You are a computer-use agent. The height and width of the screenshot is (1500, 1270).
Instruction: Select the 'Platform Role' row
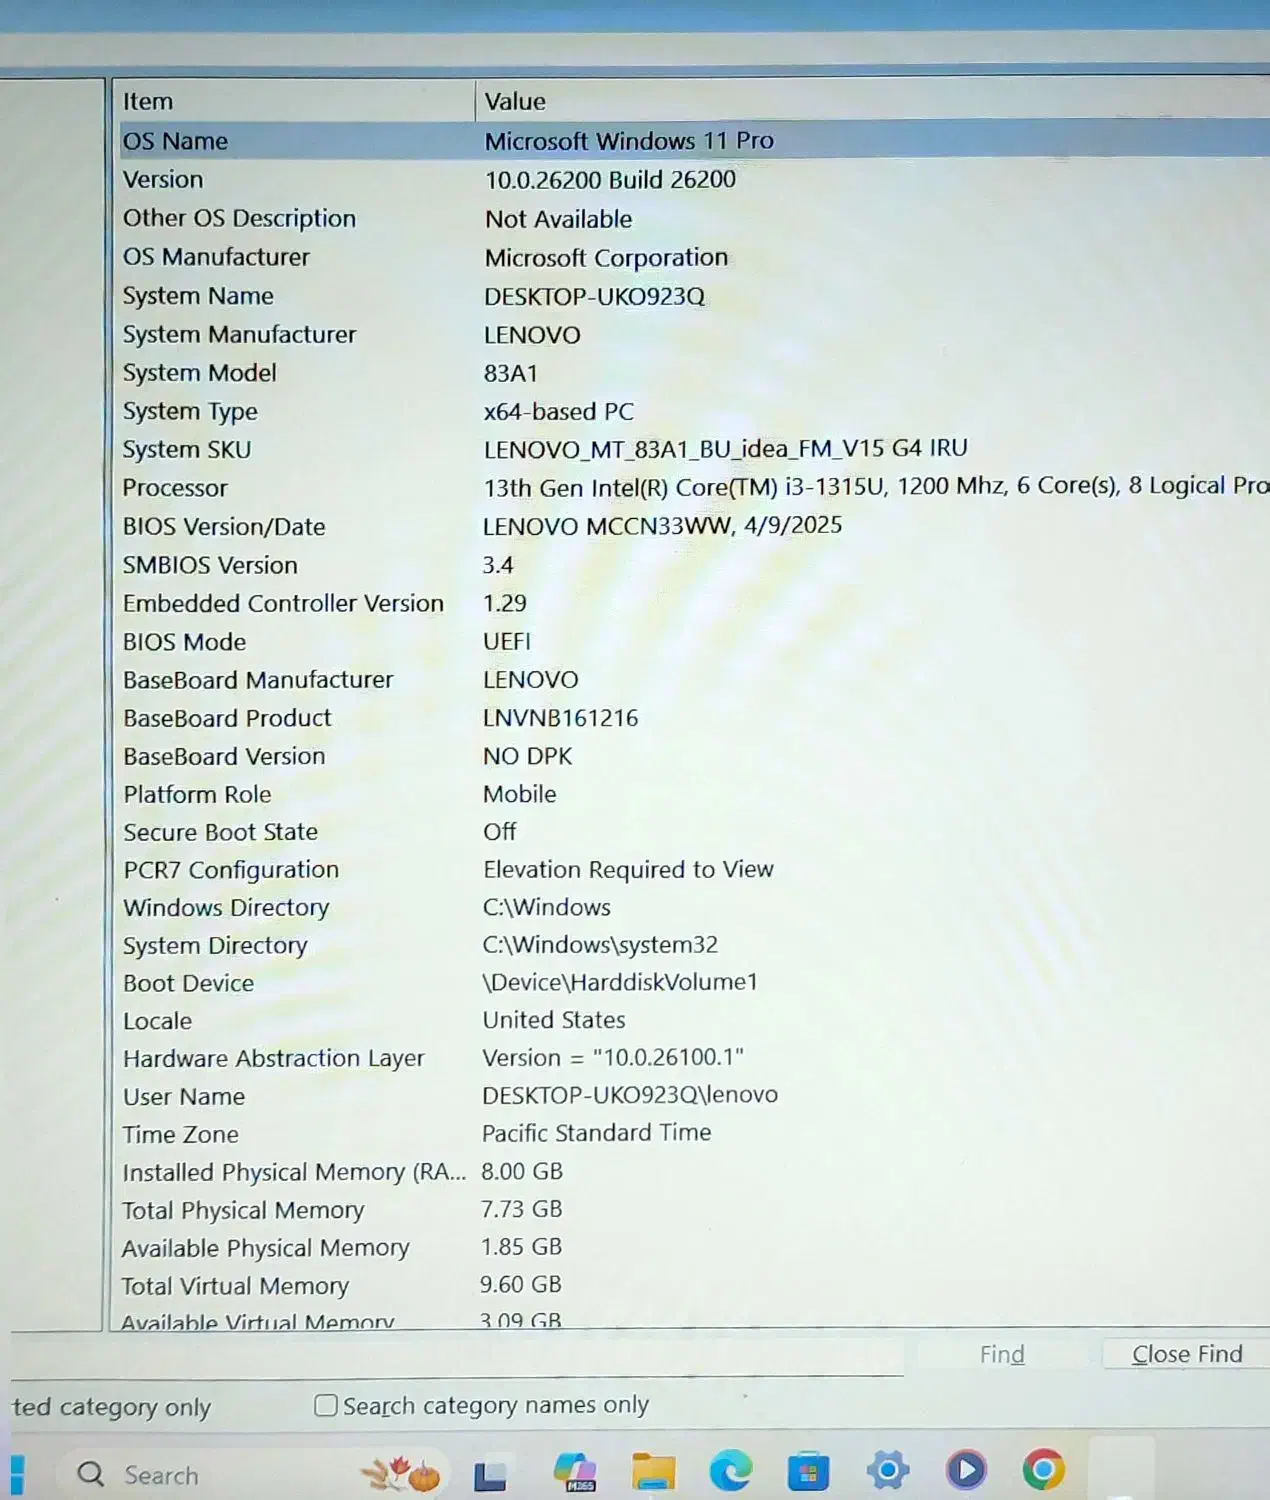click(695, 794)
